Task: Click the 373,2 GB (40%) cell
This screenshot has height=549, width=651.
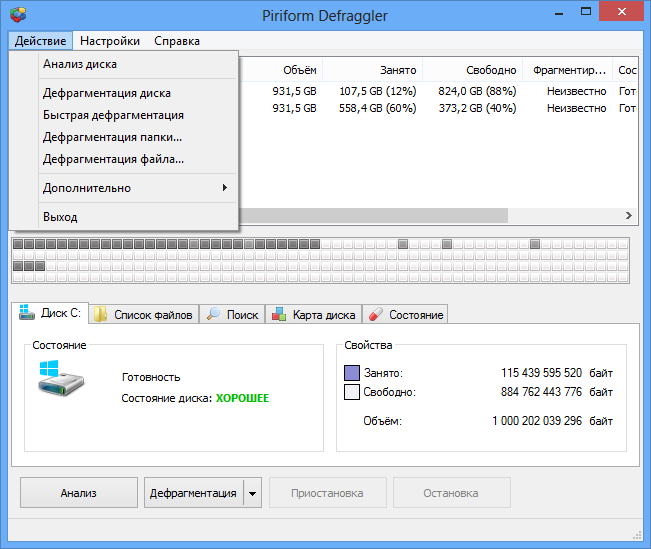Action: tap(477, 108)
